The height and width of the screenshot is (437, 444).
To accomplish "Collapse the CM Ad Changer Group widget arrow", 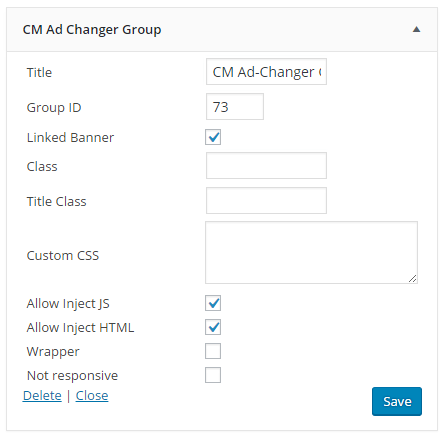I will tap(416, 29).
